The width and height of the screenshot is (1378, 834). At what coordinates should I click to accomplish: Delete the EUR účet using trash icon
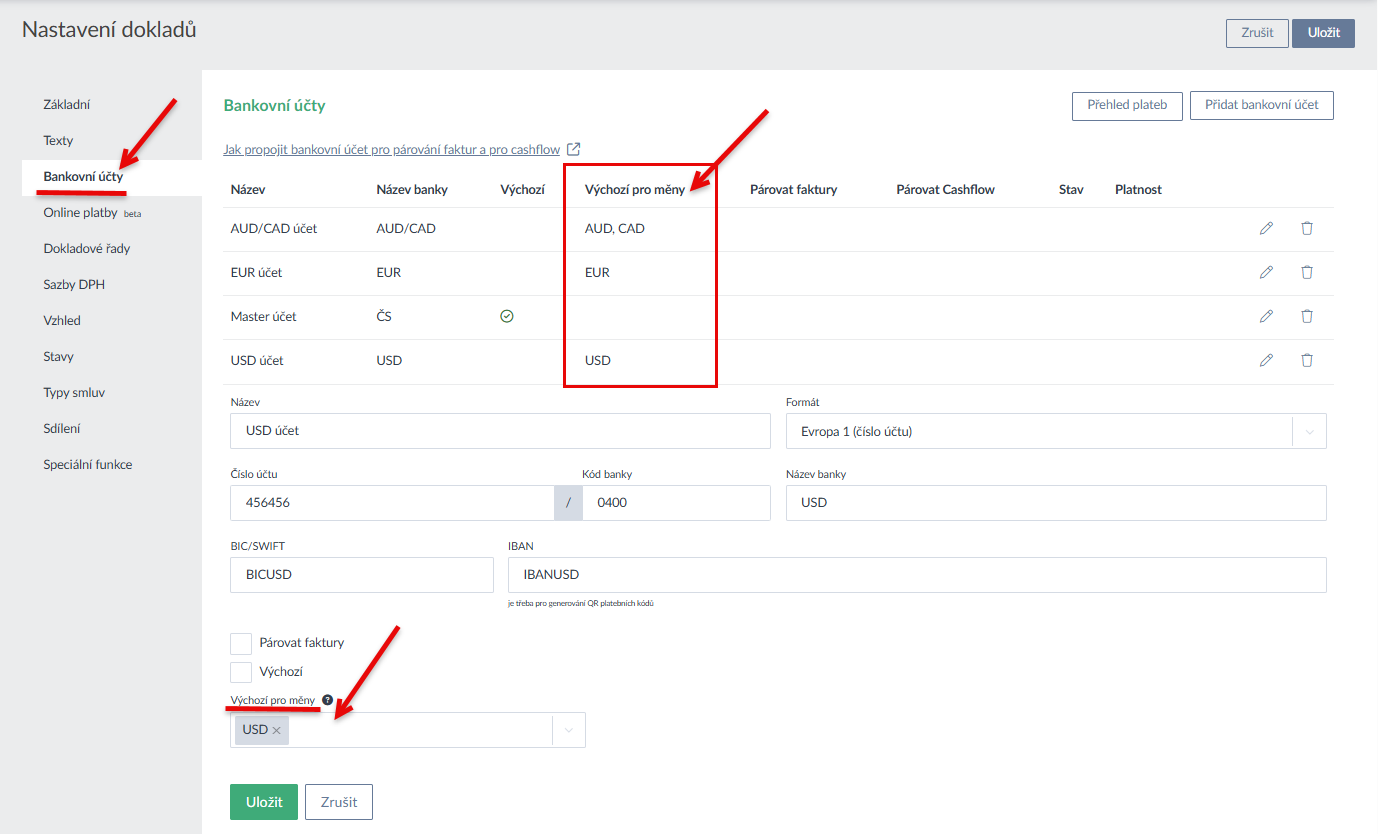click(1306, 272)
